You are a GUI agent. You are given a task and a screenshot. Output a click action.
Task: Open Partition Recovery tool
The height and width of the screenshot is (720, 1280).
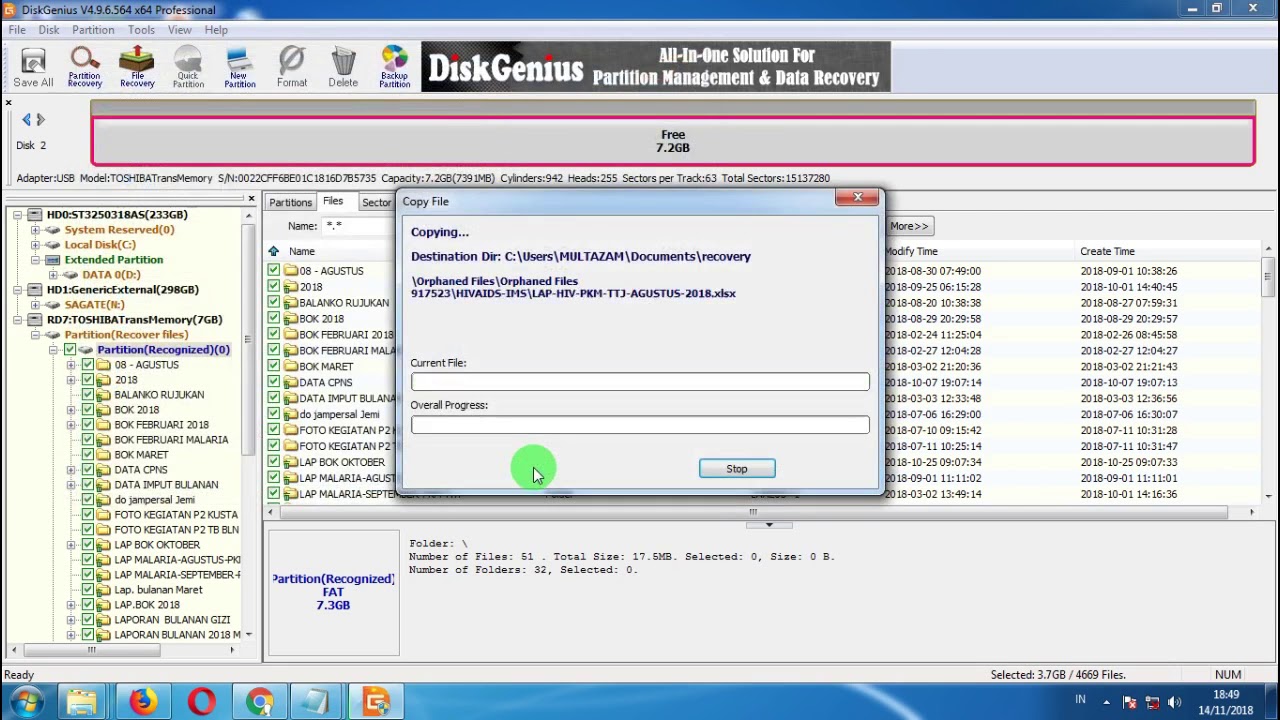click(x=85, y=68)
